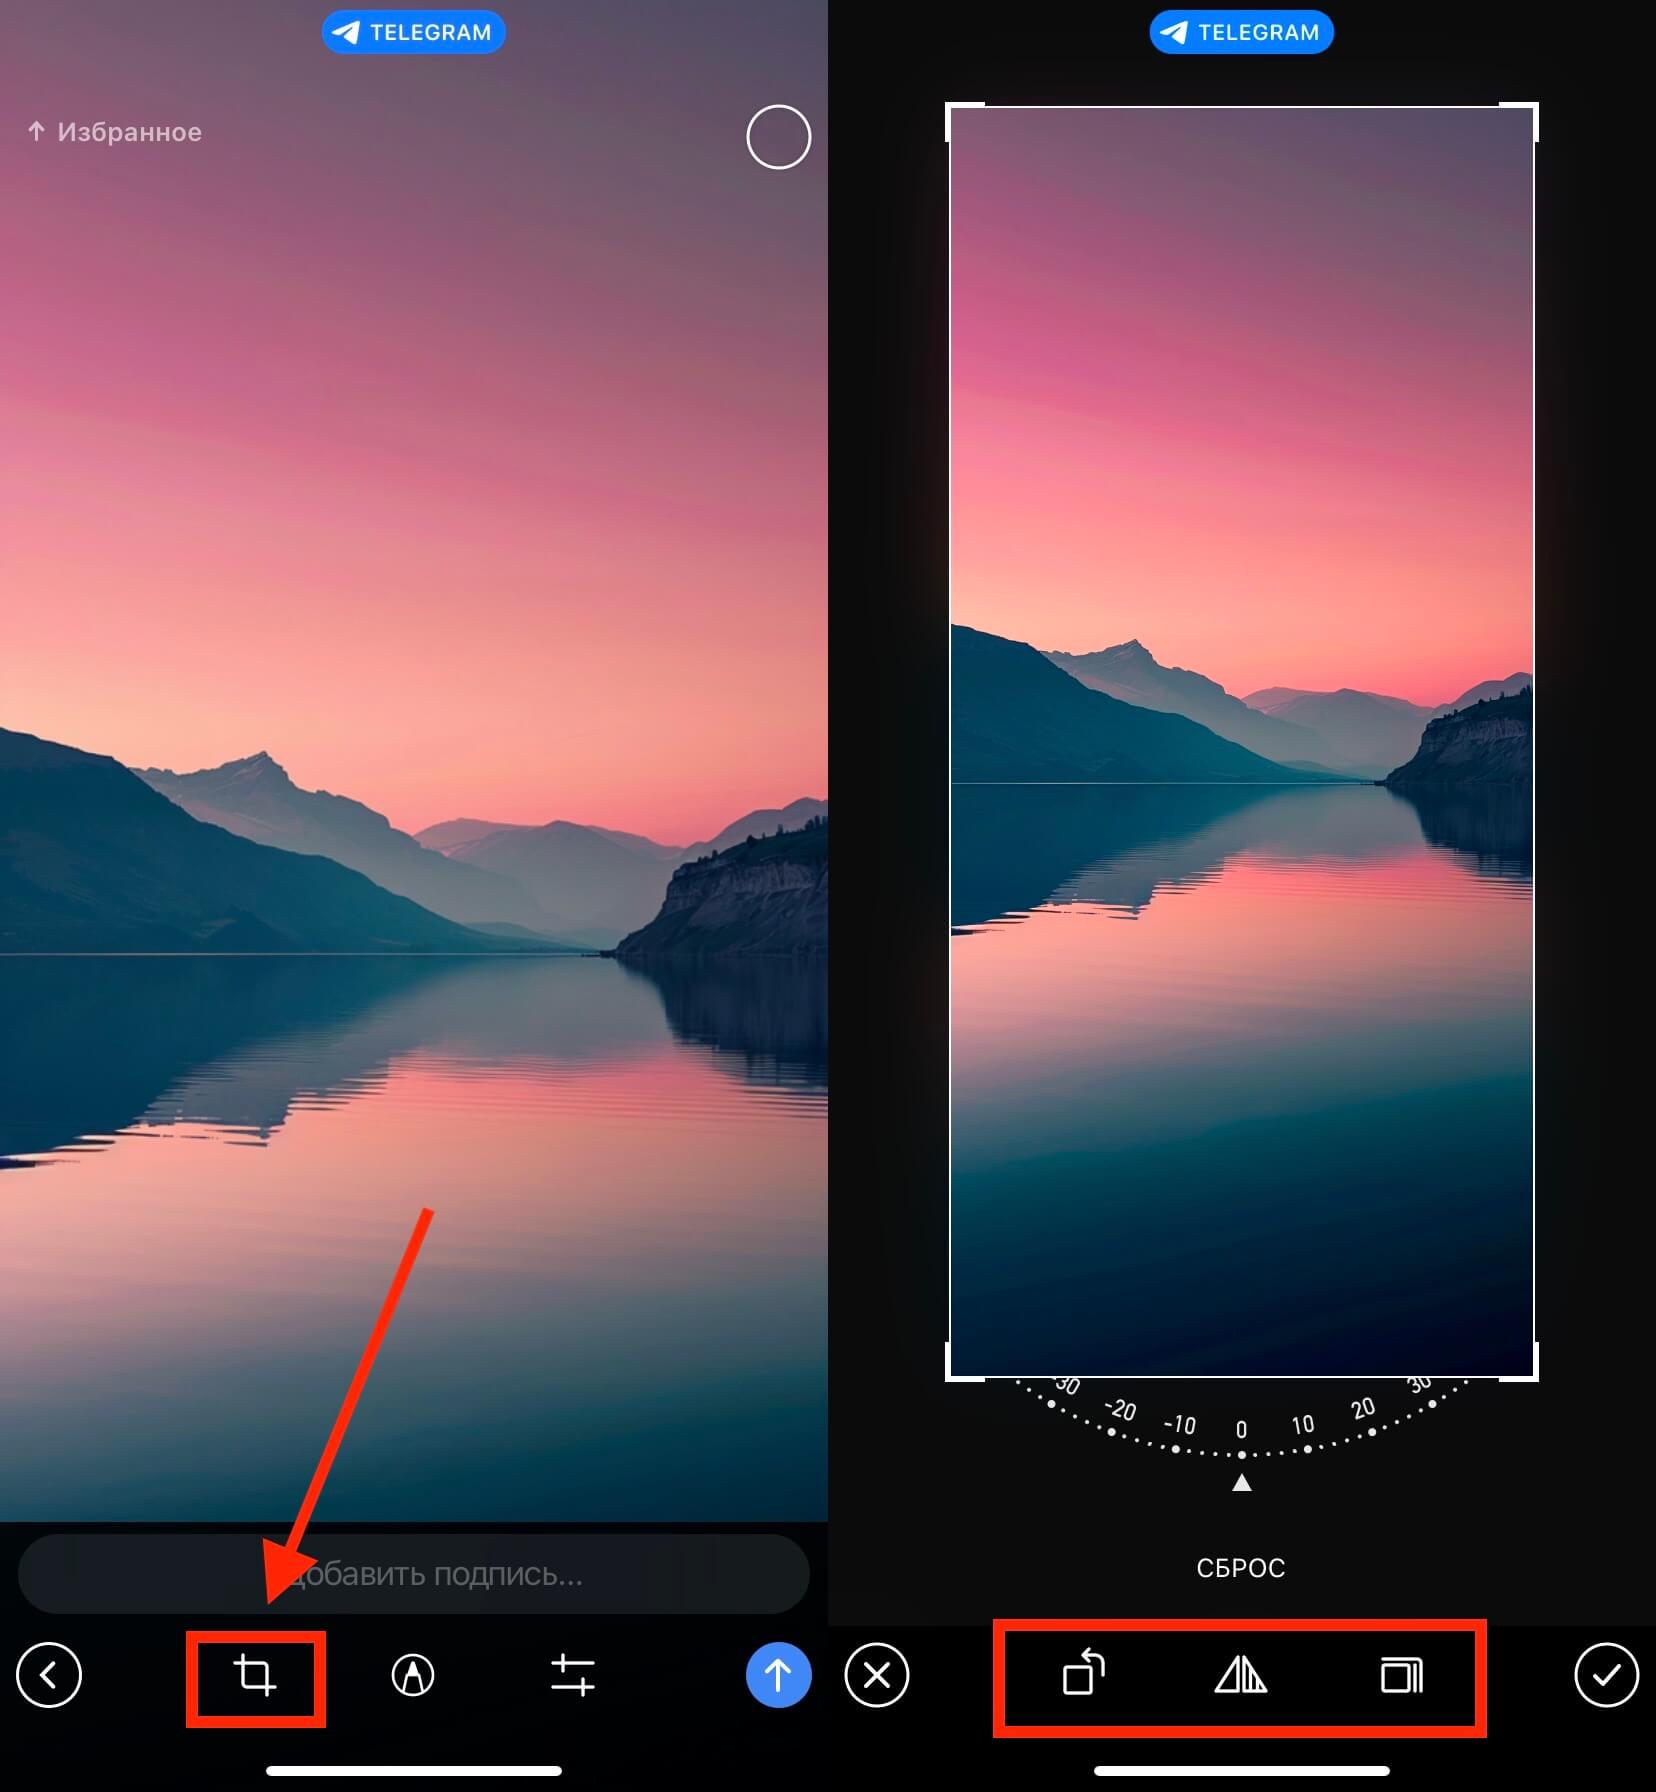Image resolution: width=1656 pixels, height=1792 pixels.
Task: Confirm crop with the checkmark button
Action: [x=1606, y=1675]
